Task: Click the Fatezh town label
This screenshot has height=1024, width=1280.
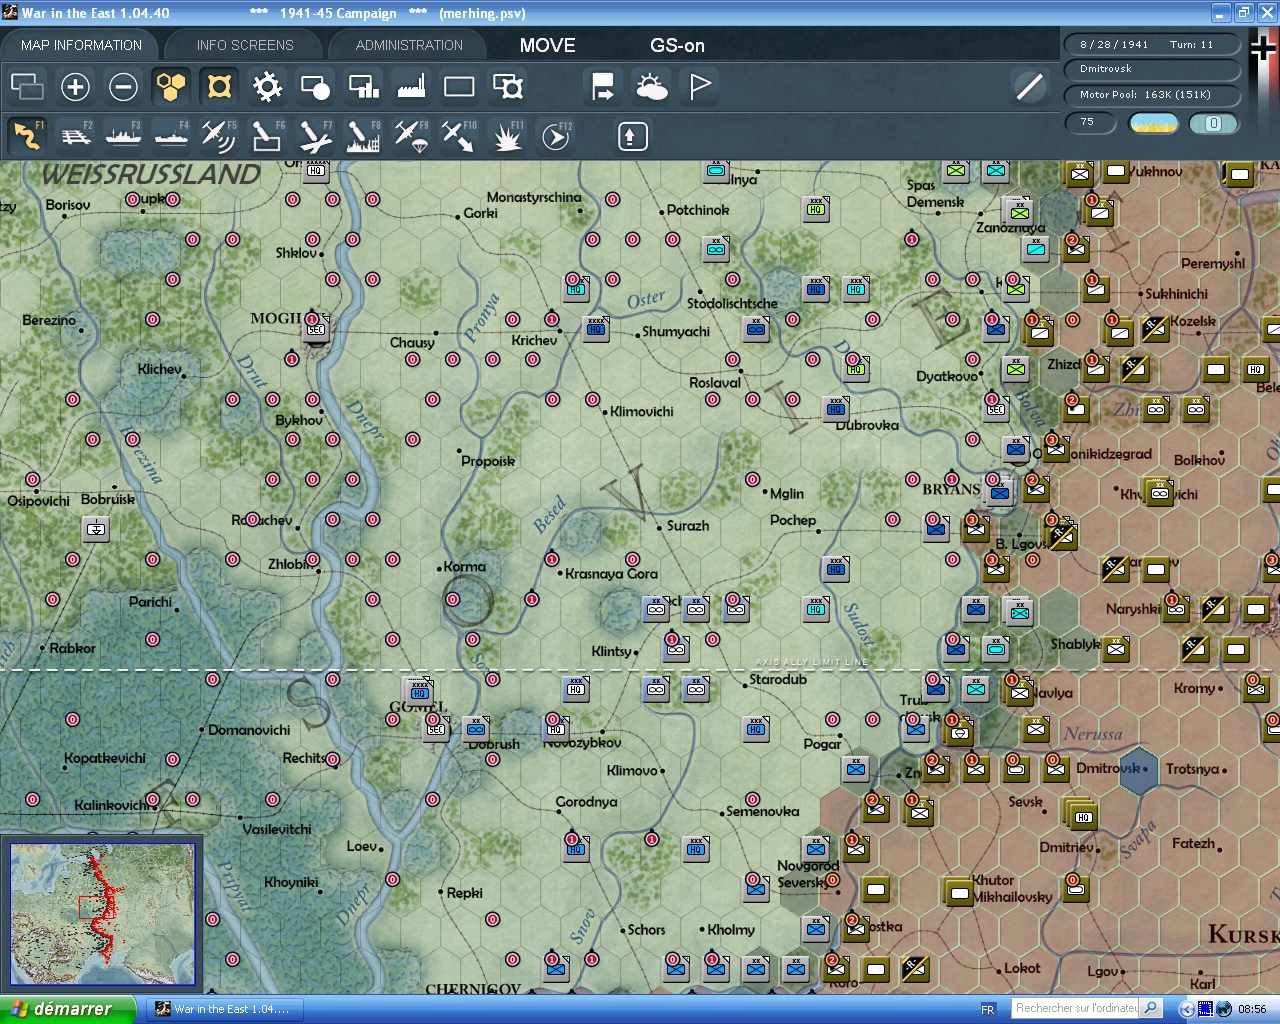Action: coord(1194,844)
